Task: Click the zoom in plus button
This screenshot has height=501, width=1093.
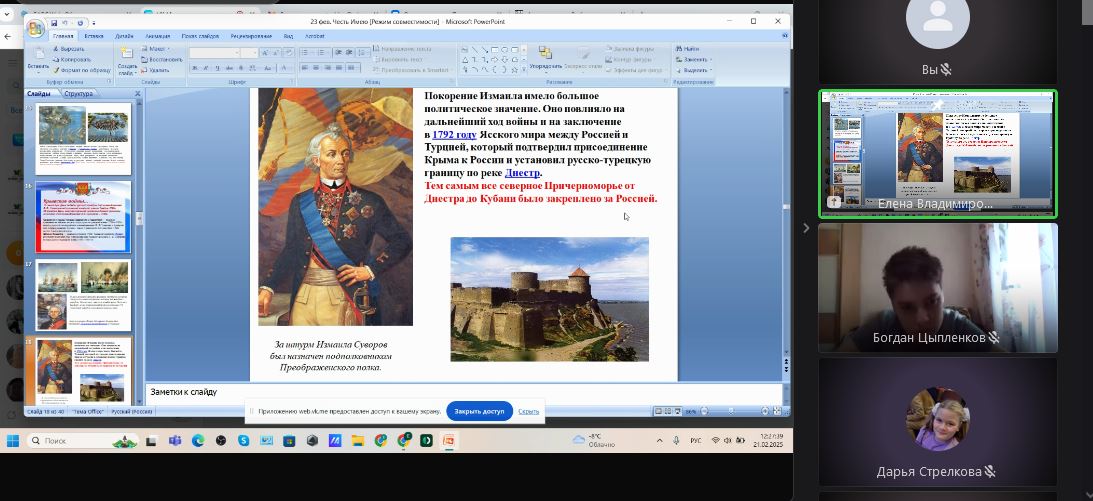Action: [765, 412]
